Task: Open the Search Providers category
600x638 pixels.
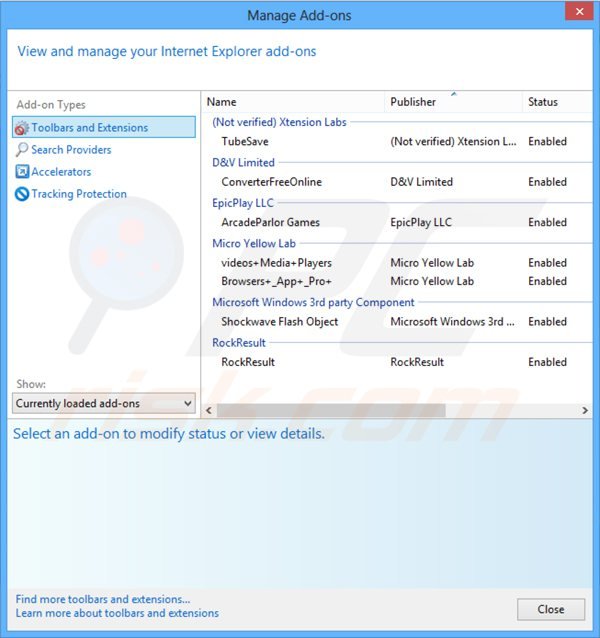Action: coord(71,150)
